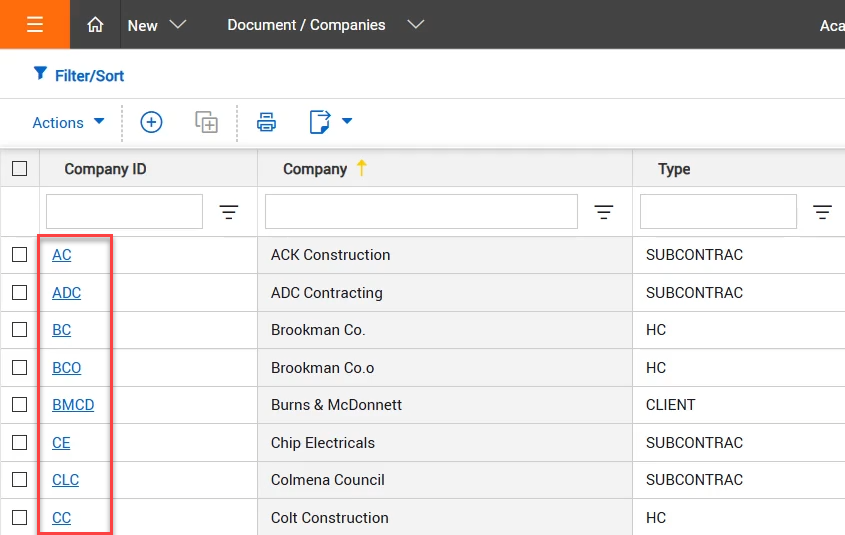Check the Brookman Co. row checkbox
845x535 pixels.
point(19,329)
